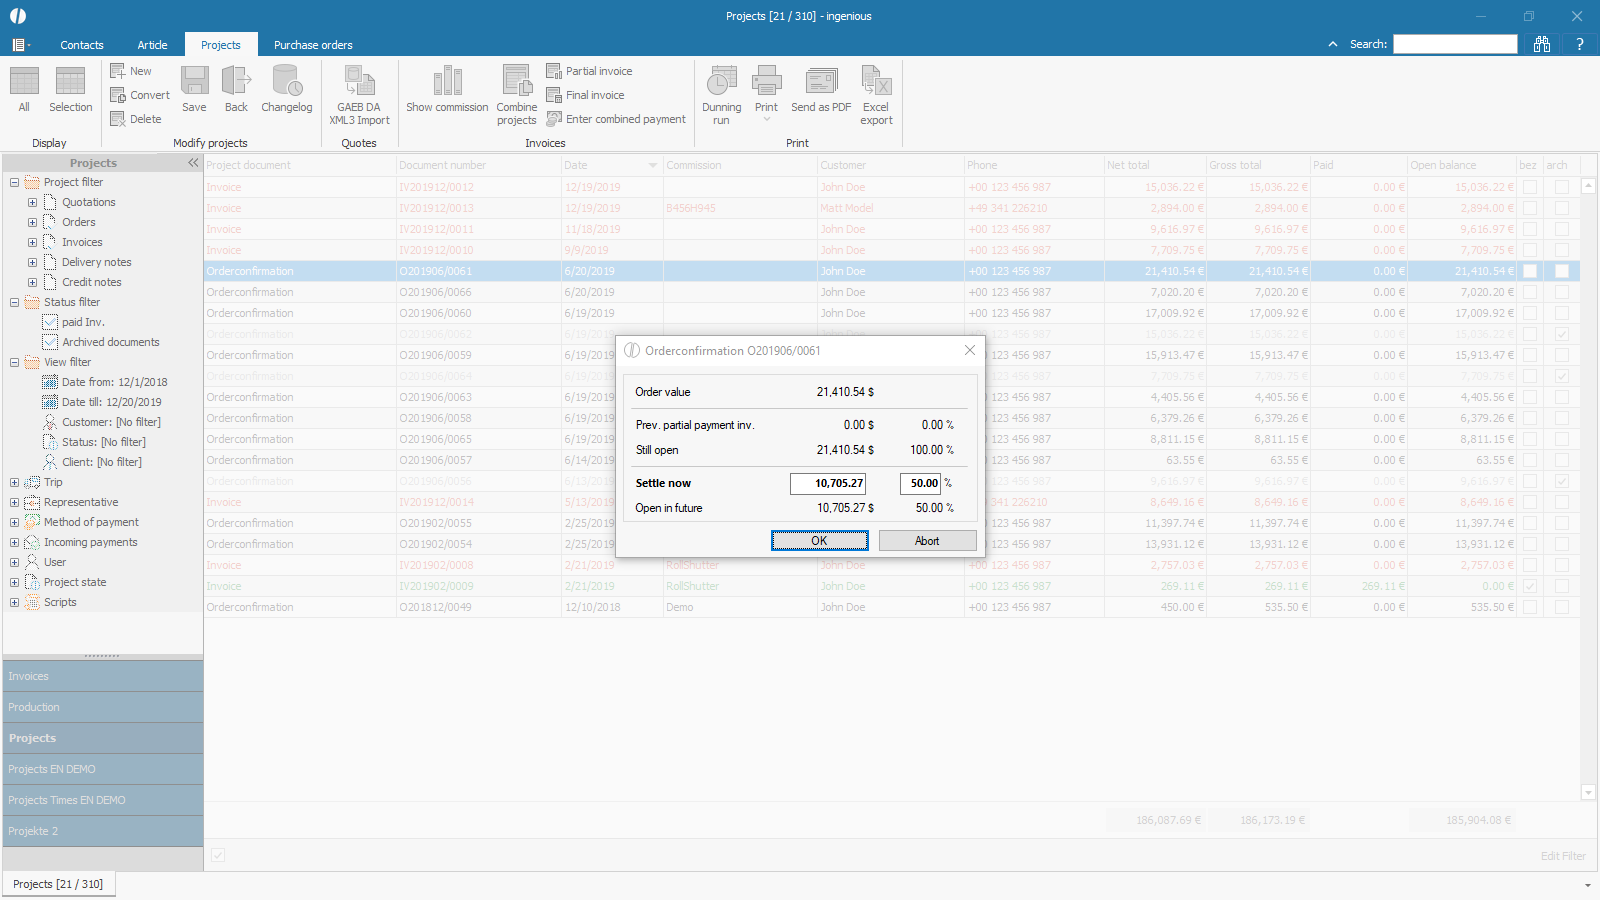Expand the Incoming payments node

click(14, 542)
